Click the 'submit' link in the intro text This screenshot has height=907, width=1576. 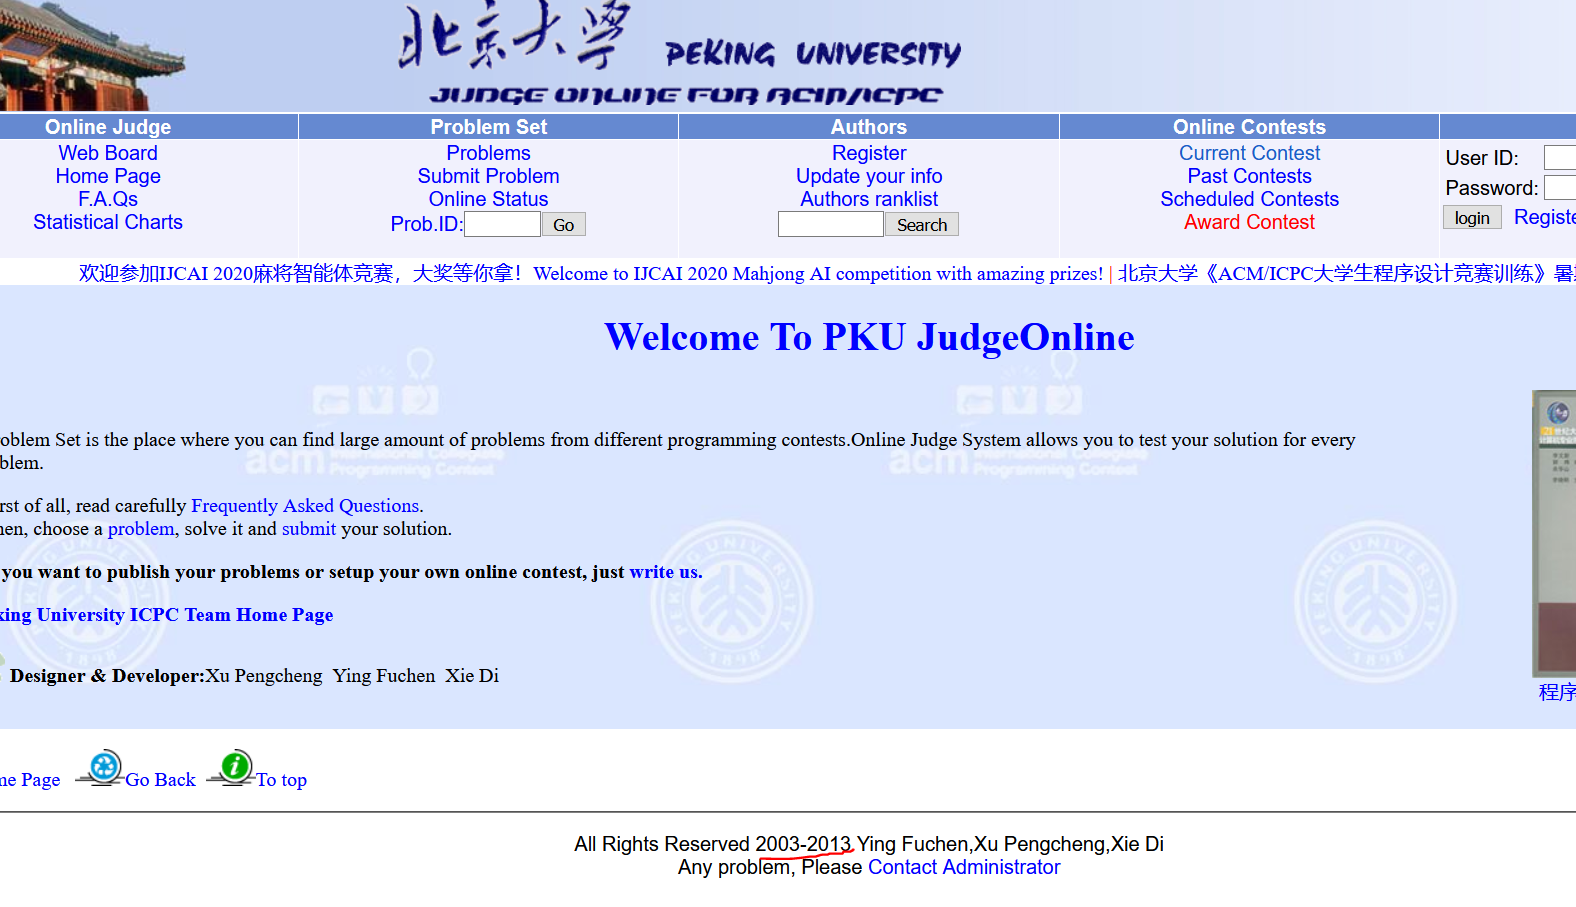coord(309,529)
